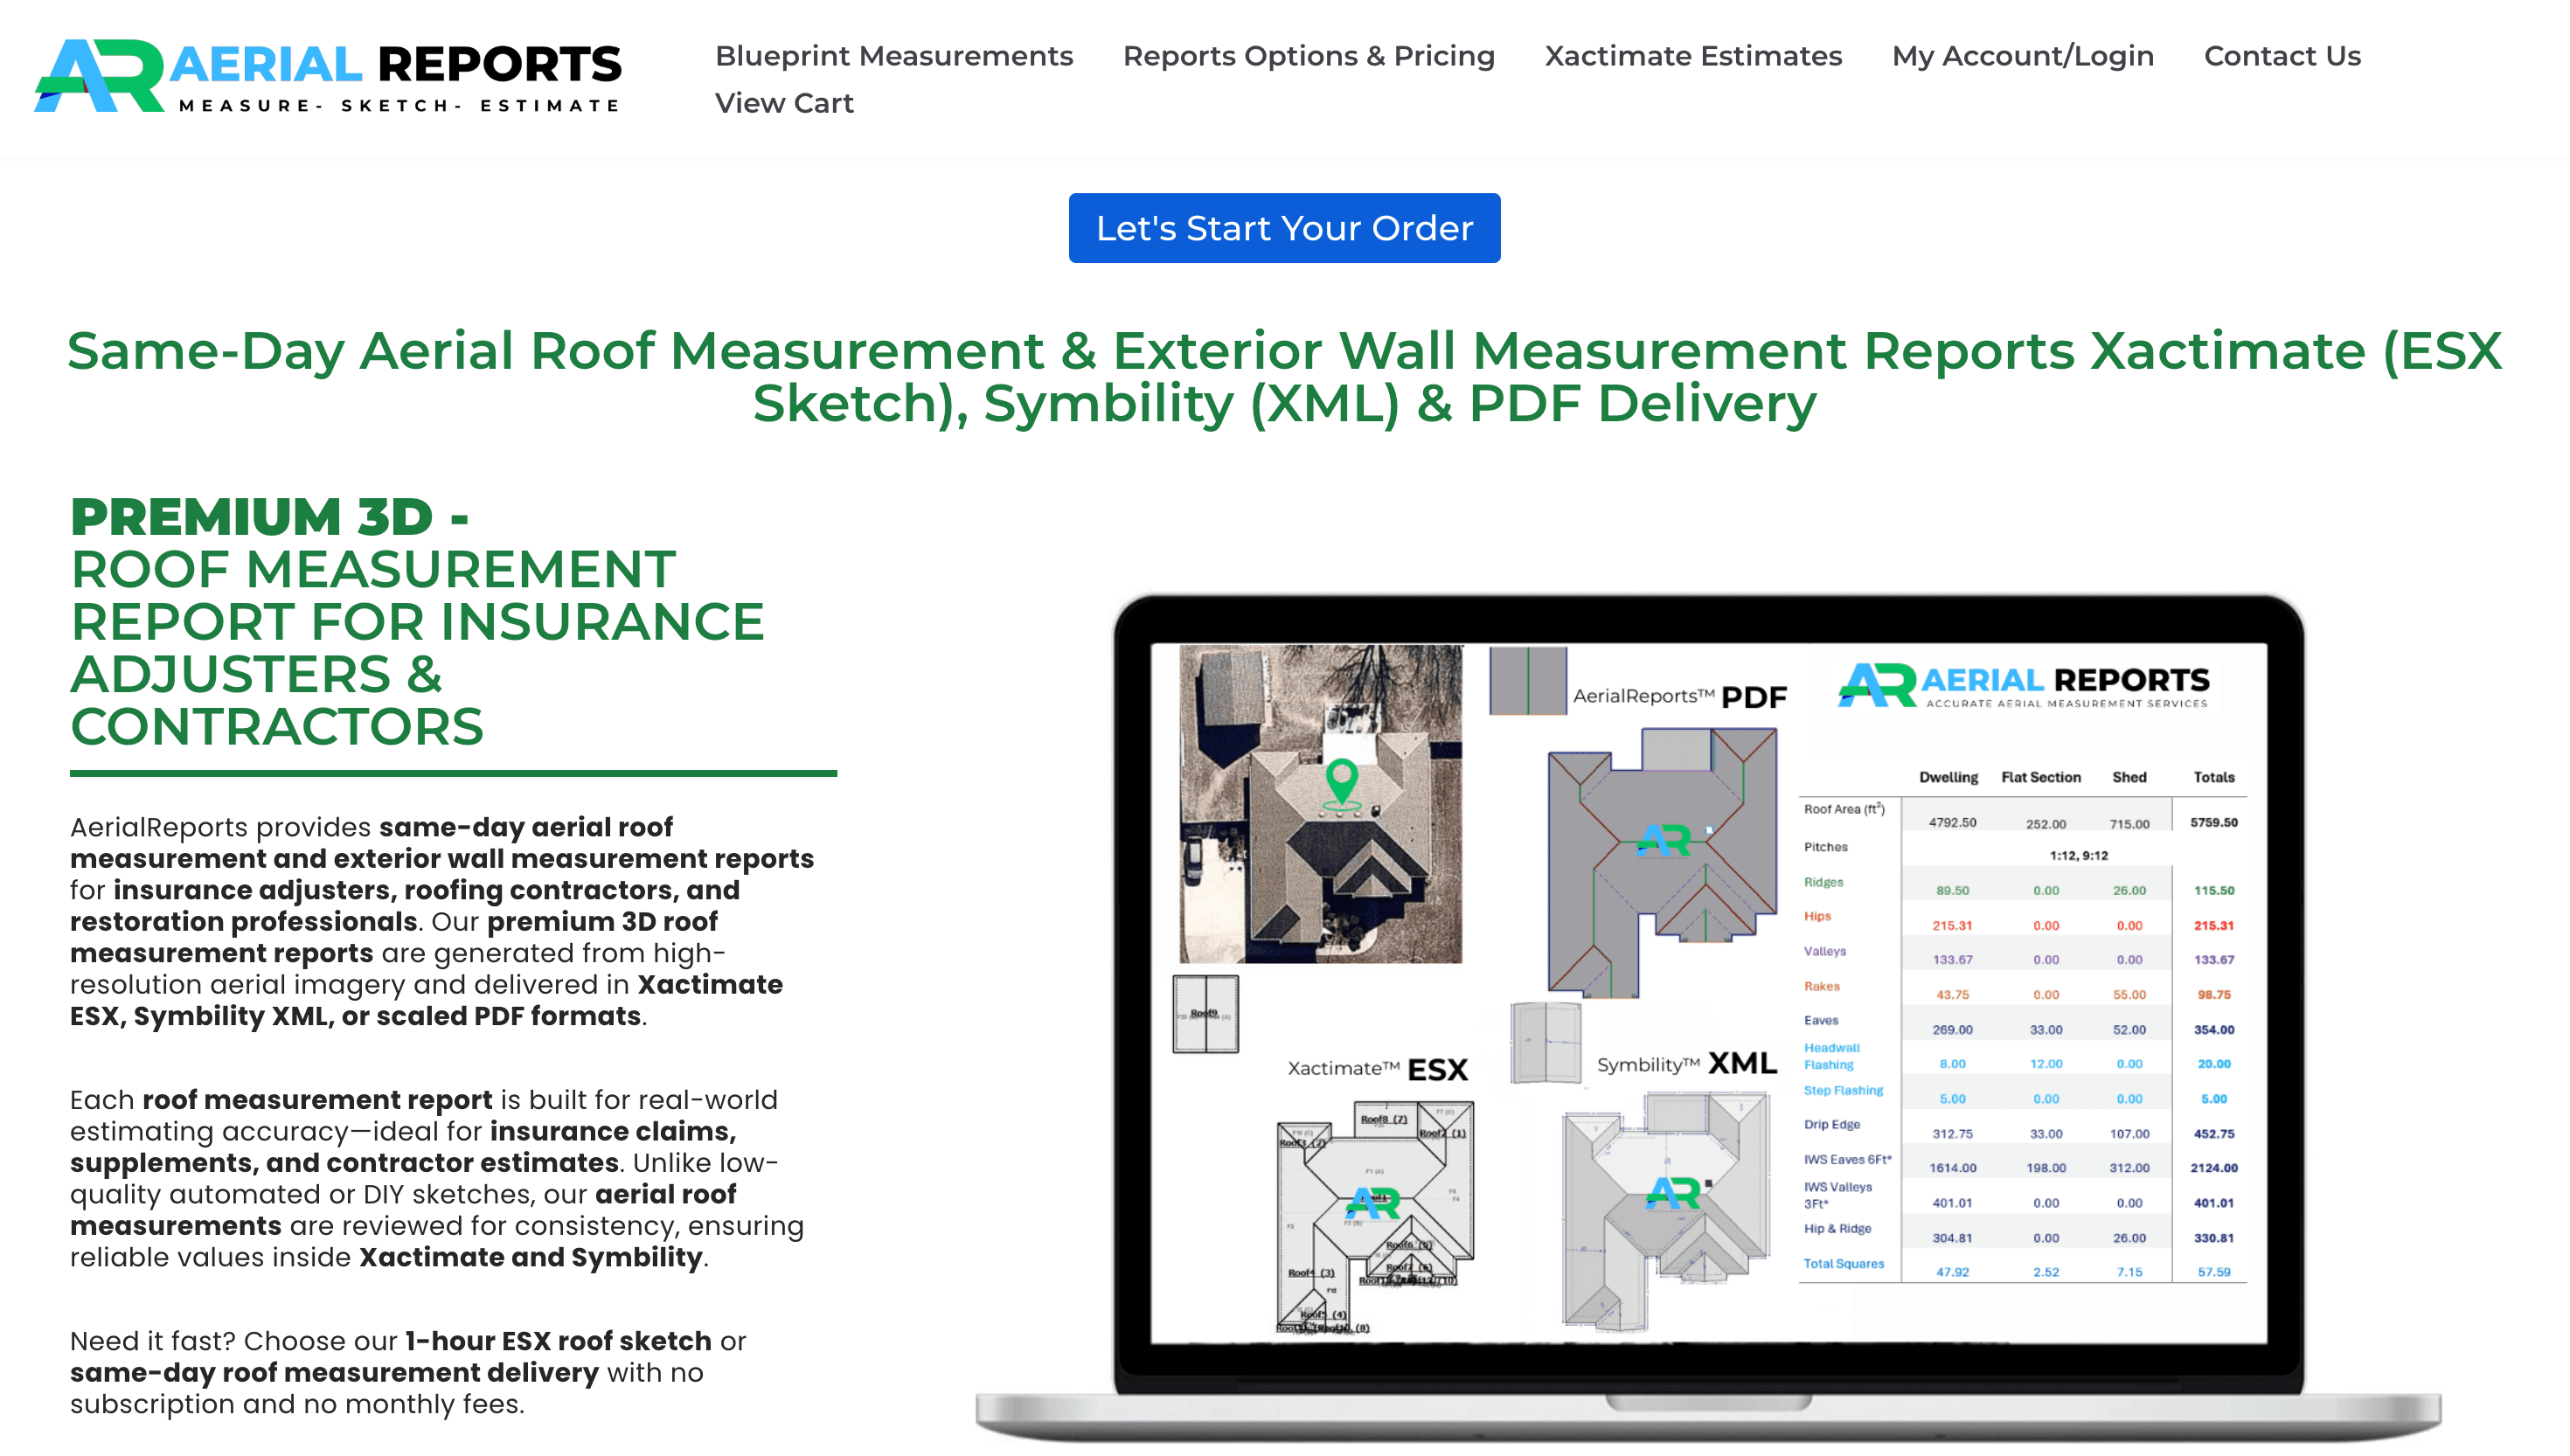
Task: Click the 'Same-Day Aerial Roof Measurement' main heading
Action: pyautogui.click(x=1284, y=377)
